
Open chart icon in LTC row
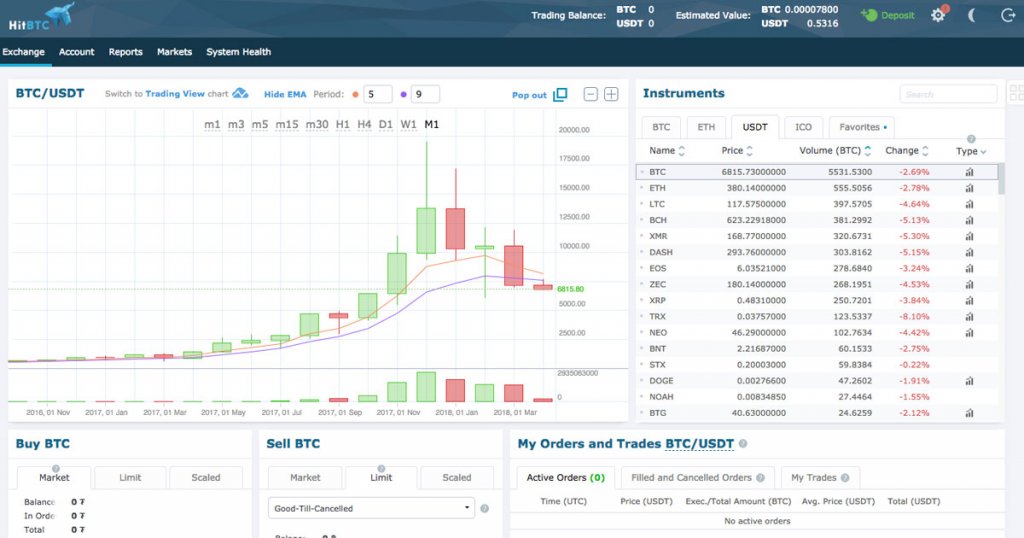tap(969, 204)
